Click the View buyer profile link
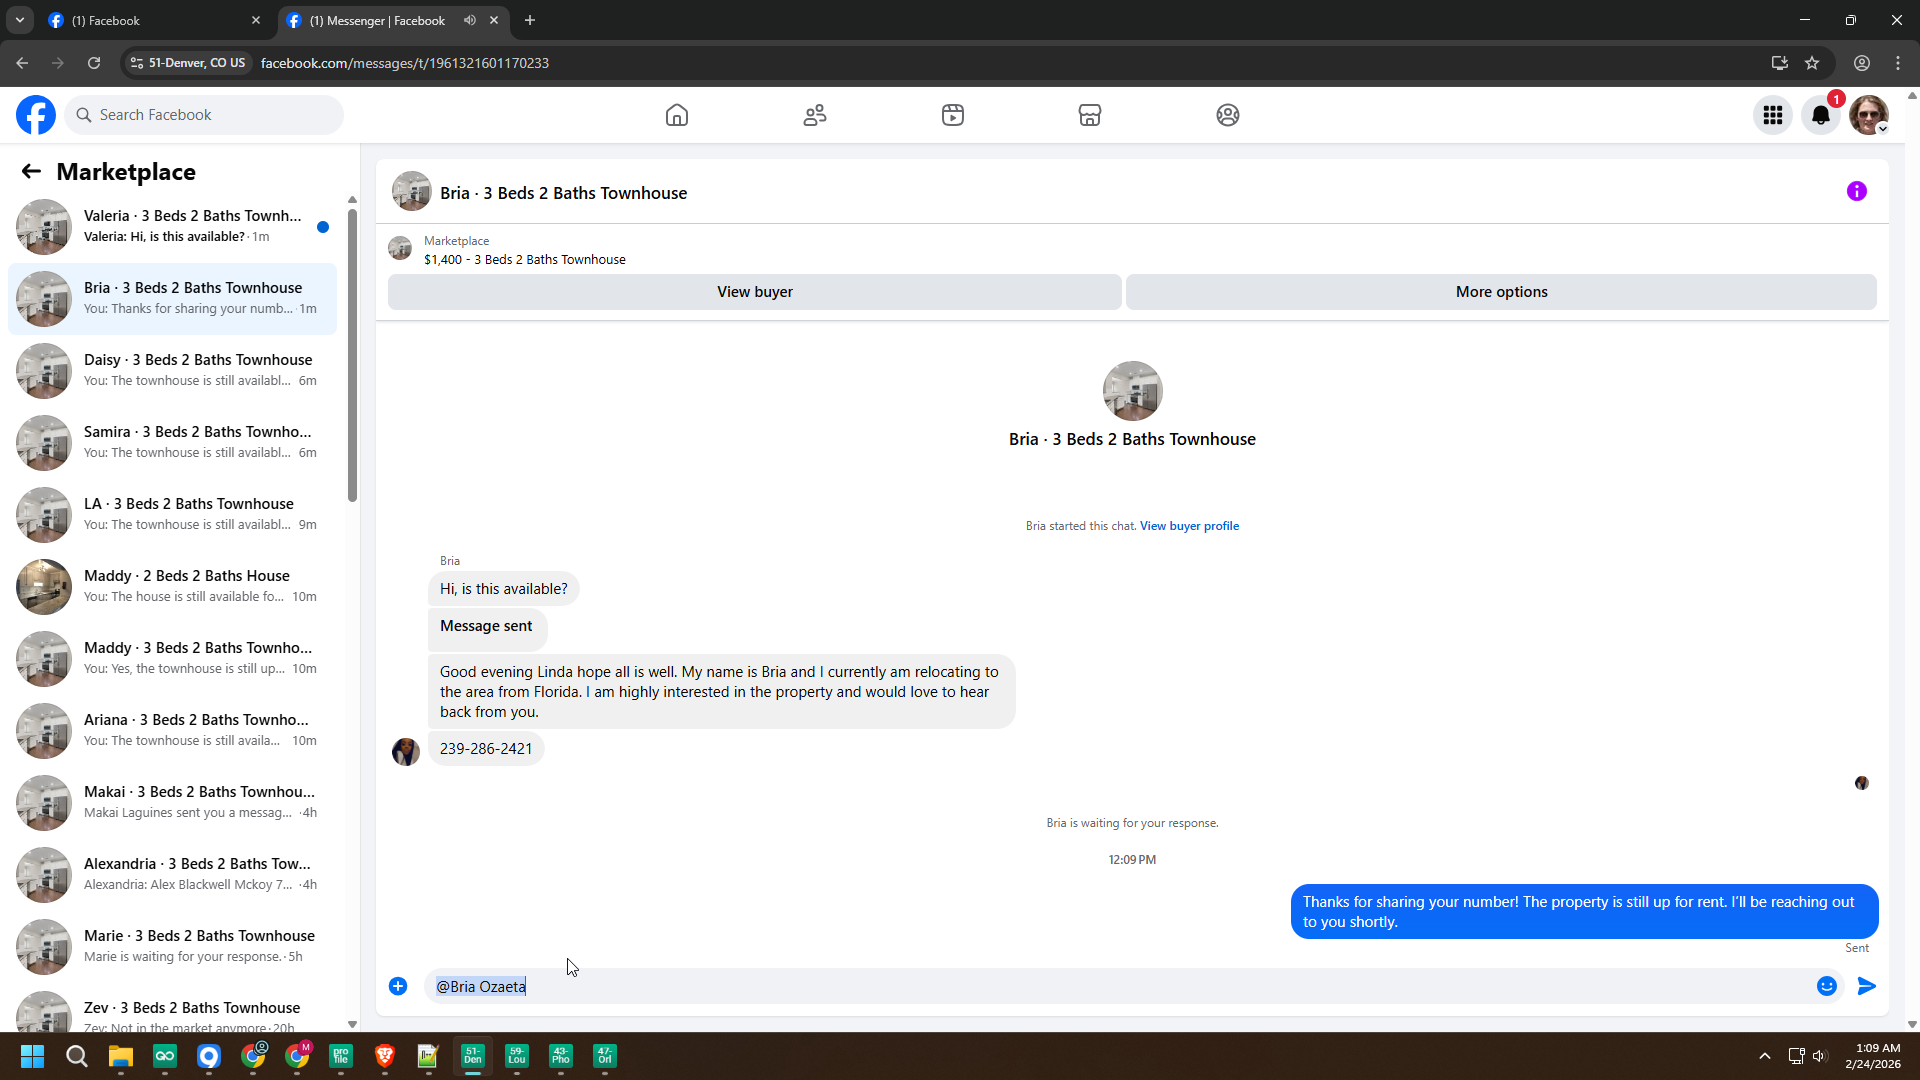 tap(1189, 526)
